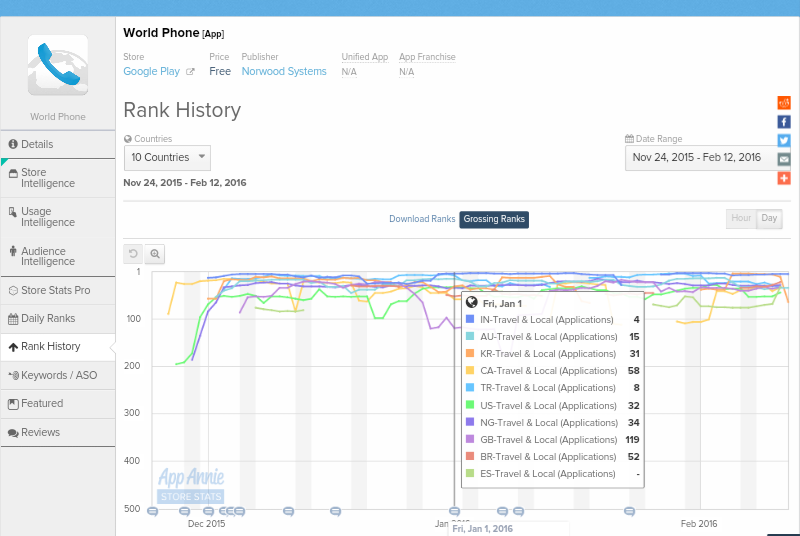
Task: Click the last event marker before Feb 2016
Action: coord(630,511)
